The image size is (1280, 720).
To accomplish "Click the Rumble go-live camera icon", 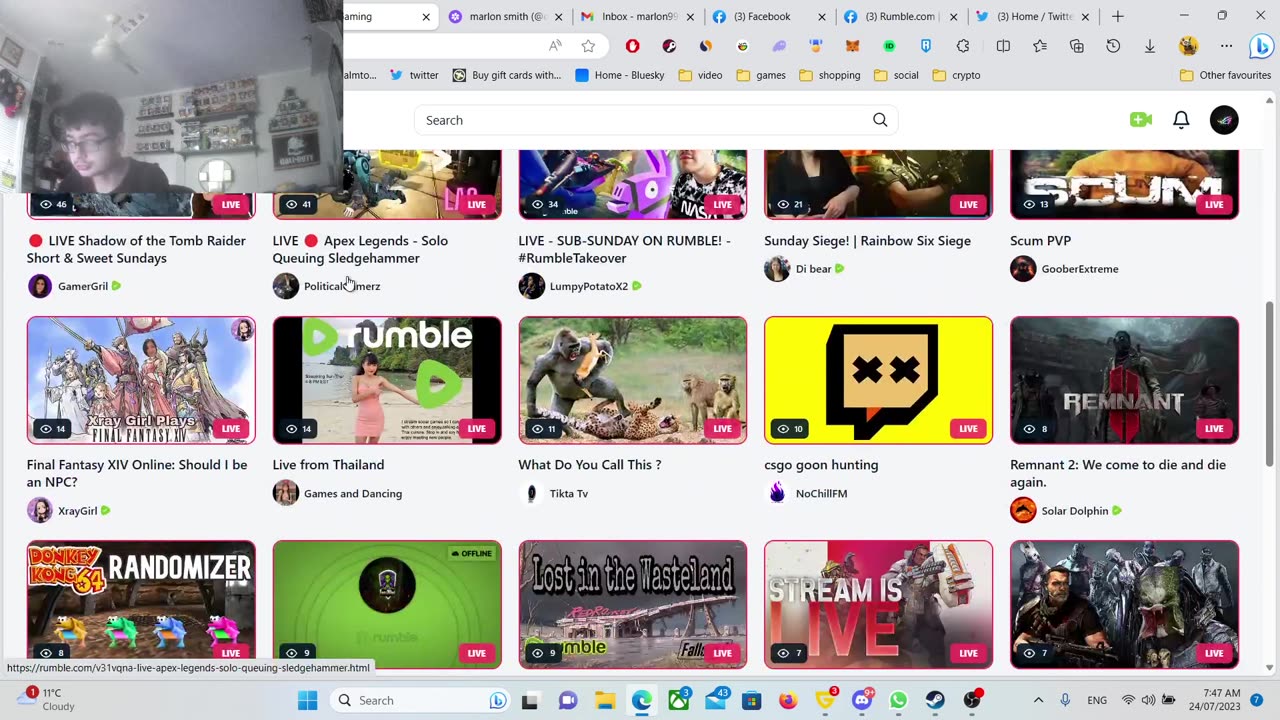I will pyautogui.click(x=1140, y=120).
